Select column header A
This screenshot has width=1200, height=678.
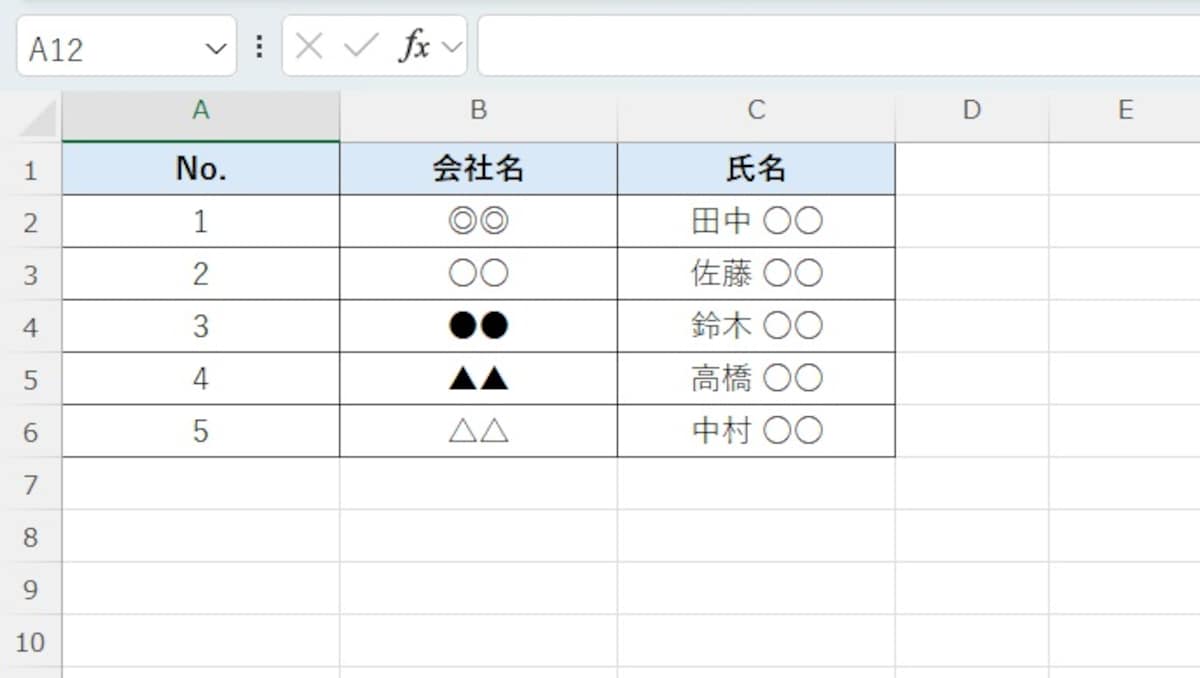200,110
